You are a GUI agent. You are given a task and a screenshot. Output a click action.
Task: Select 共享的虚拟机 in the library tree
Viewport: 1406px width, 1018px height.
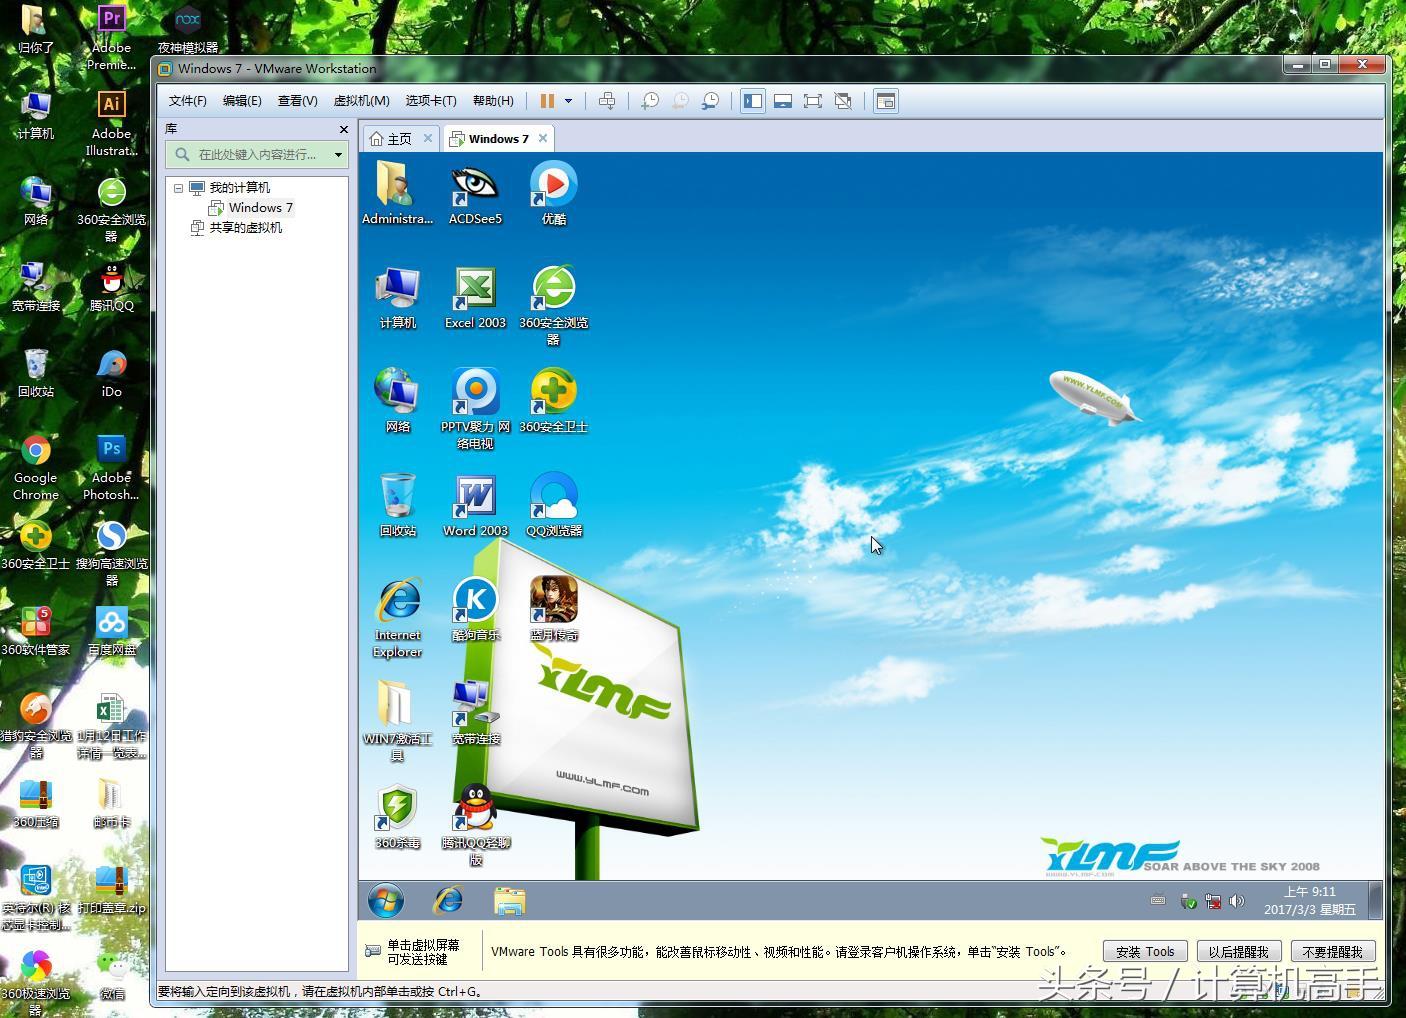pyautogui.click(x=236, y=228)
